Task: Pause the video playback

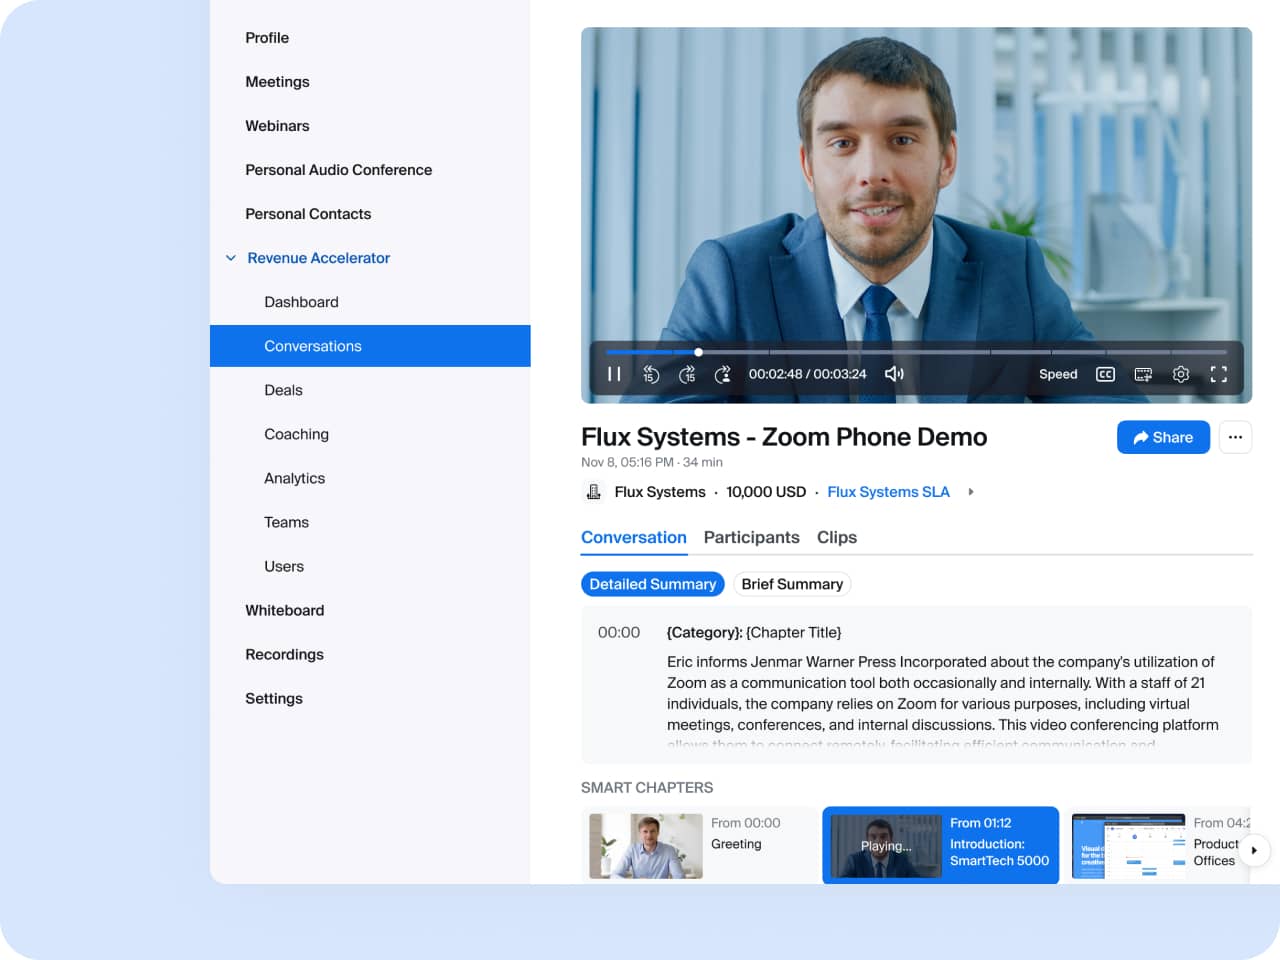Action: [614, 374]
